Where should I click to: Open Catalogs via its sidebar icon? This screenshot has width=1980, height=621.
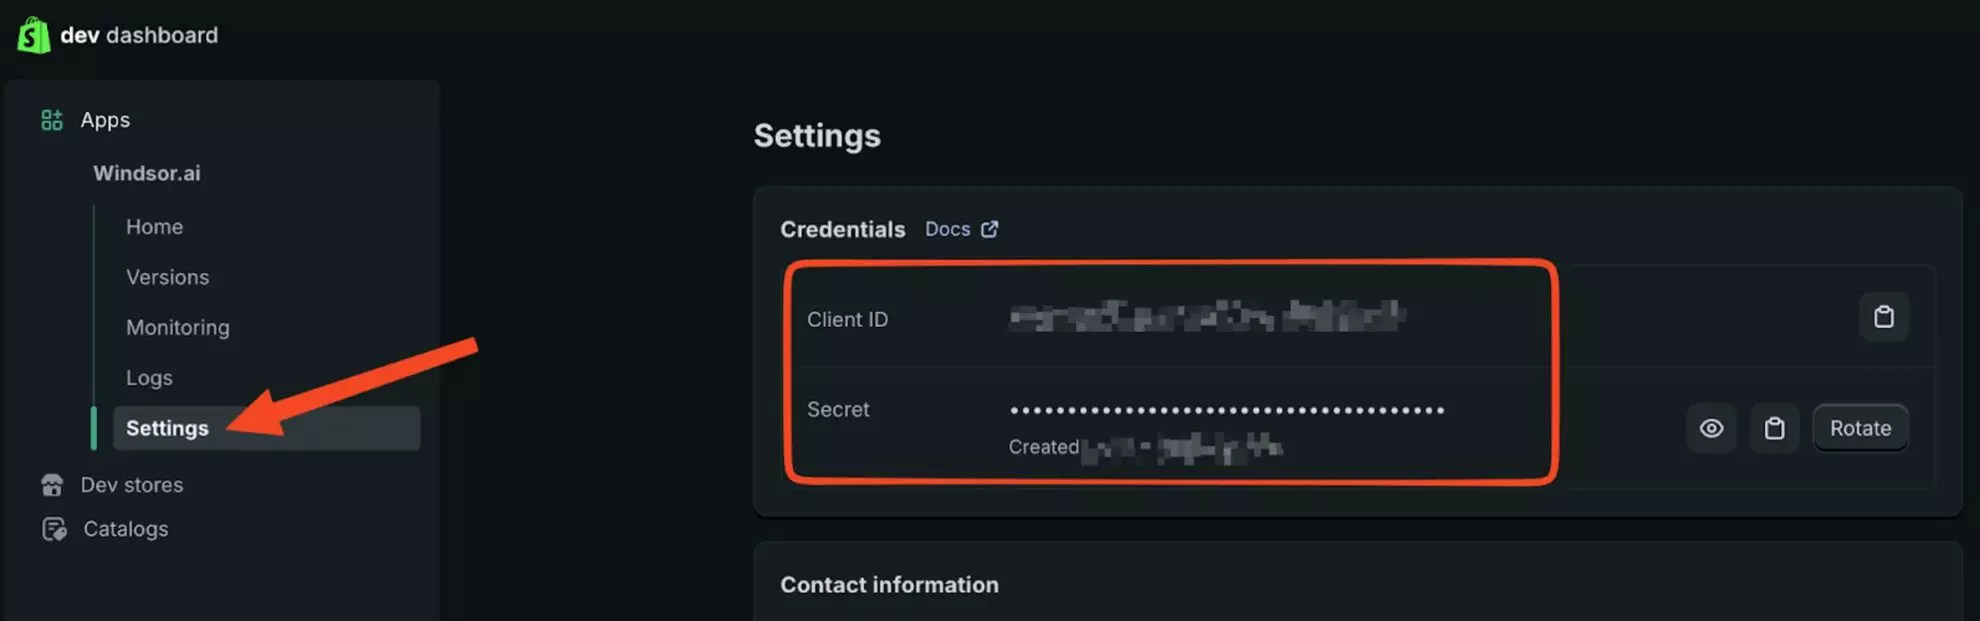point(53,528)
